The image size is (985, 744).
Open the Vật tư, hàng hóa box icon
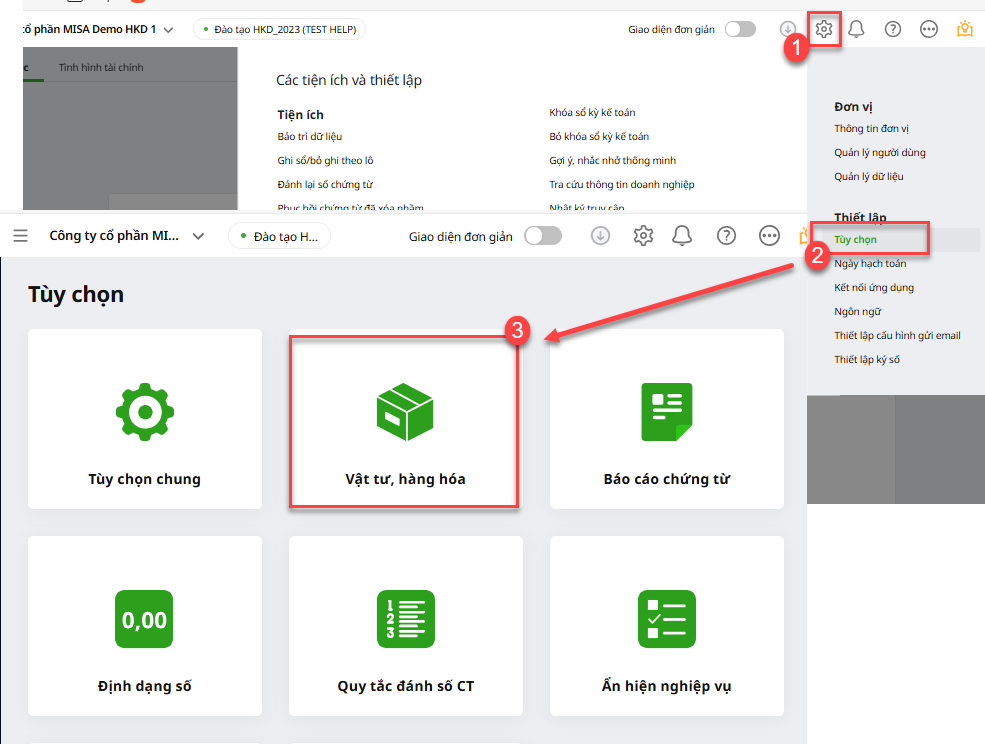click(x=404, y=411)
